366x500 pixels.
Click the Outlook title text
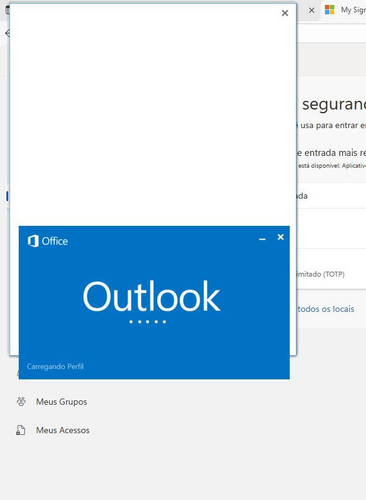151,296
